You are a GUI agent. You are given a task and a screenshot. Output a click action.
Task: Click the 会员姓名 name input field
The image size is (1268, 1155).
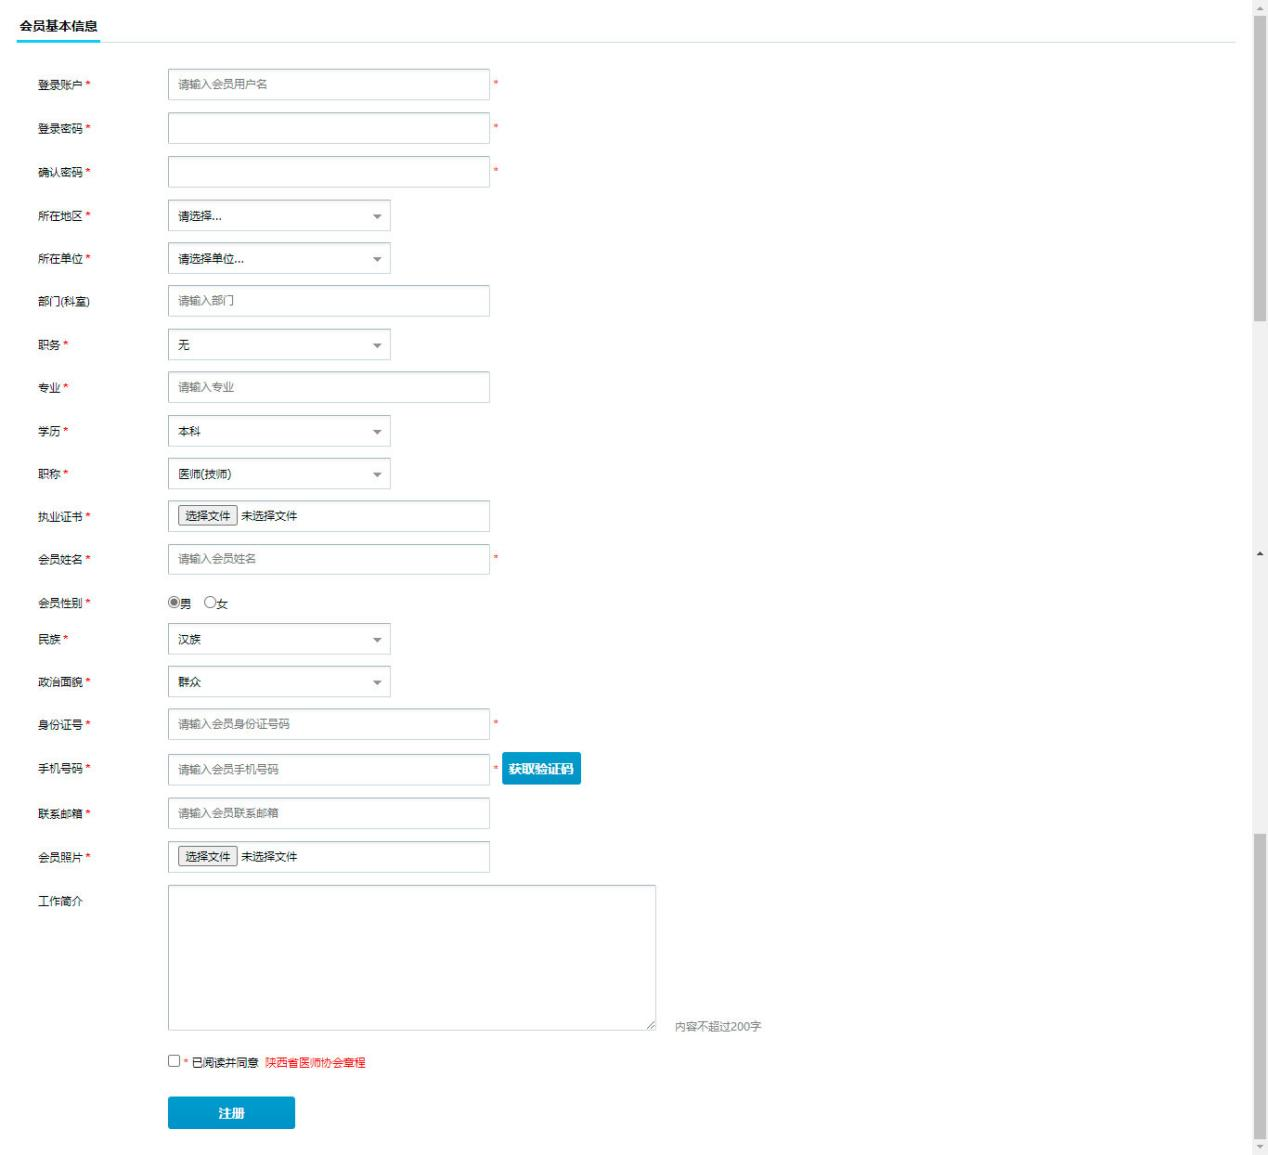329,559
